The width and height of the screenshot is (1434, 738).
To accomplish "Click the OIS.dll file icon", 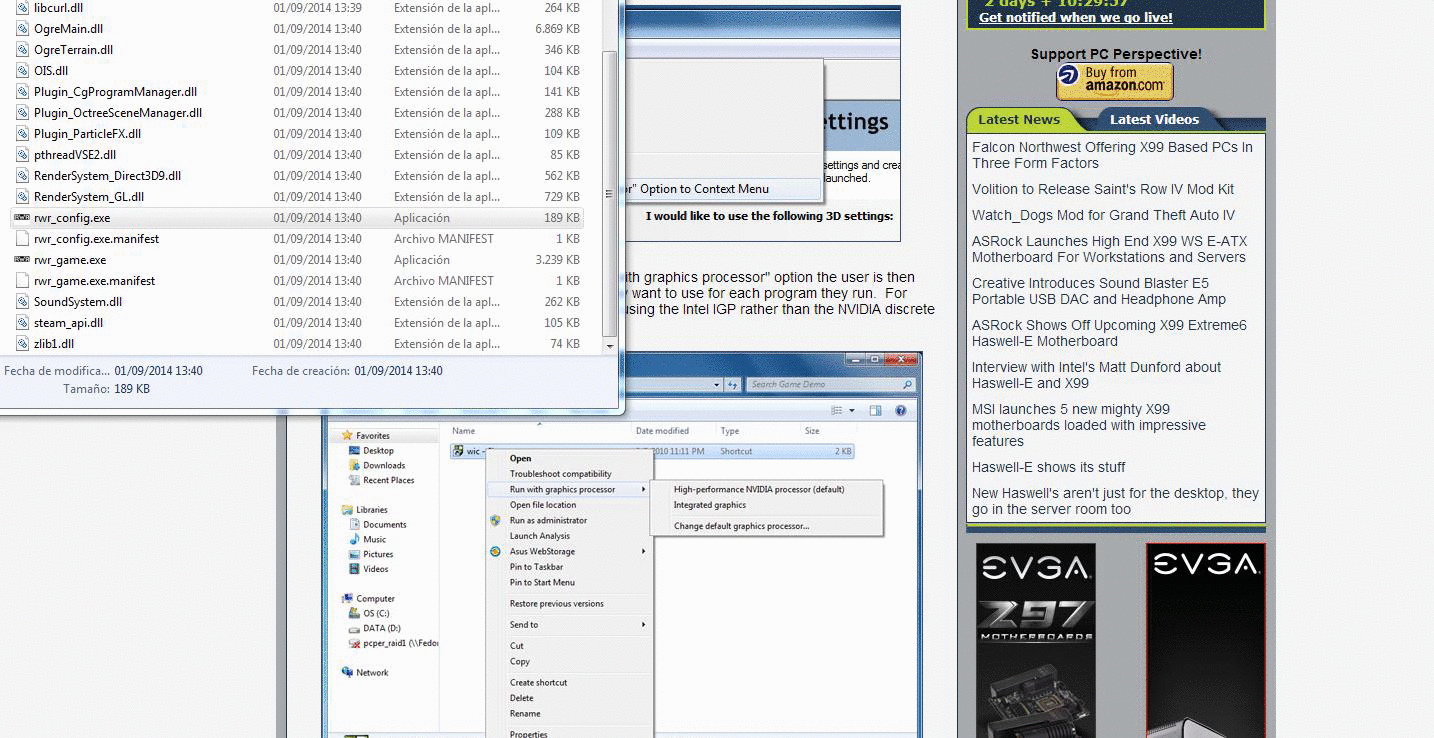I will point(22,71).
